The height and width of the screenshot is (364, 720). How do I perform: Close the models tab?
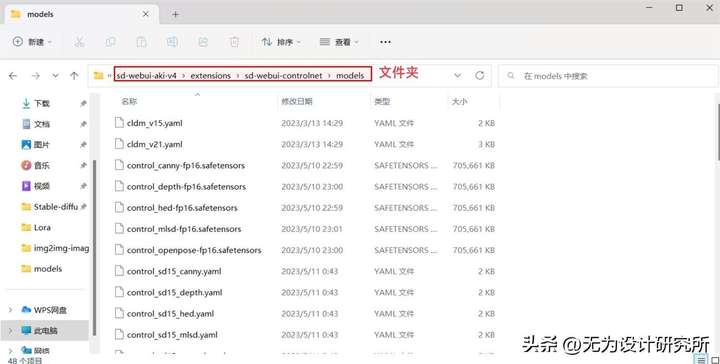point(146,14)
